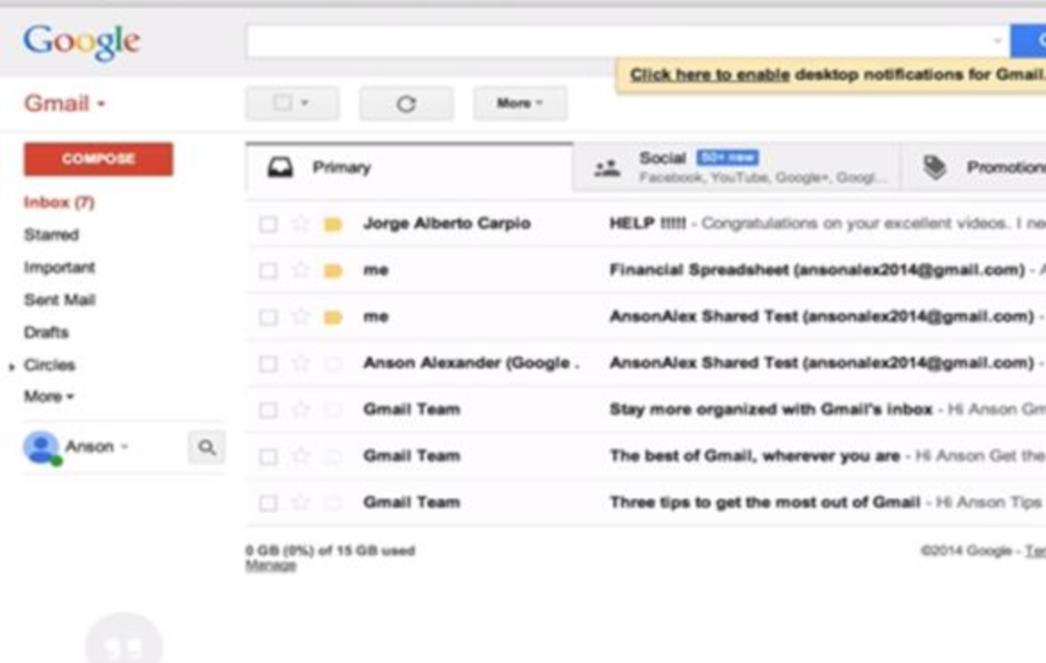Show search options arrow in search box

997,41
